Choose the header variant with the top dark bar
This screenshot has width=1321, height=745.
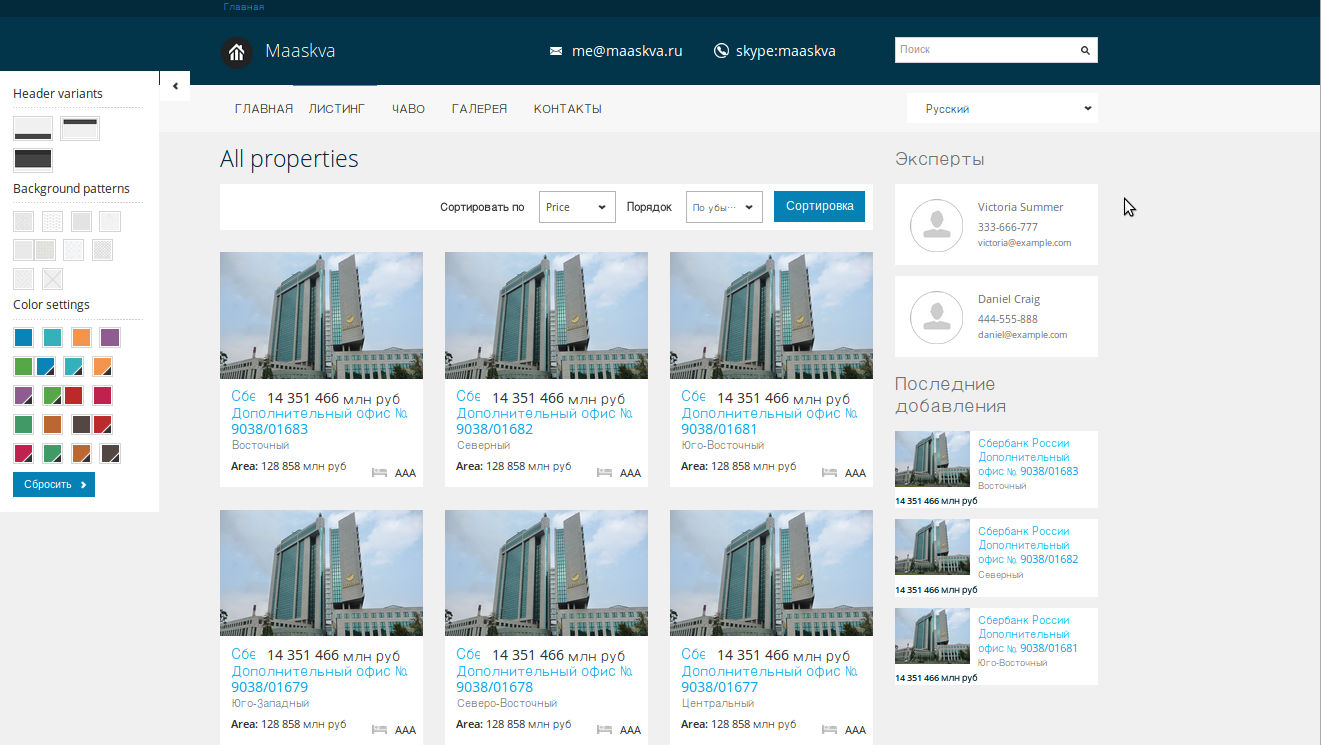(80, 129)
